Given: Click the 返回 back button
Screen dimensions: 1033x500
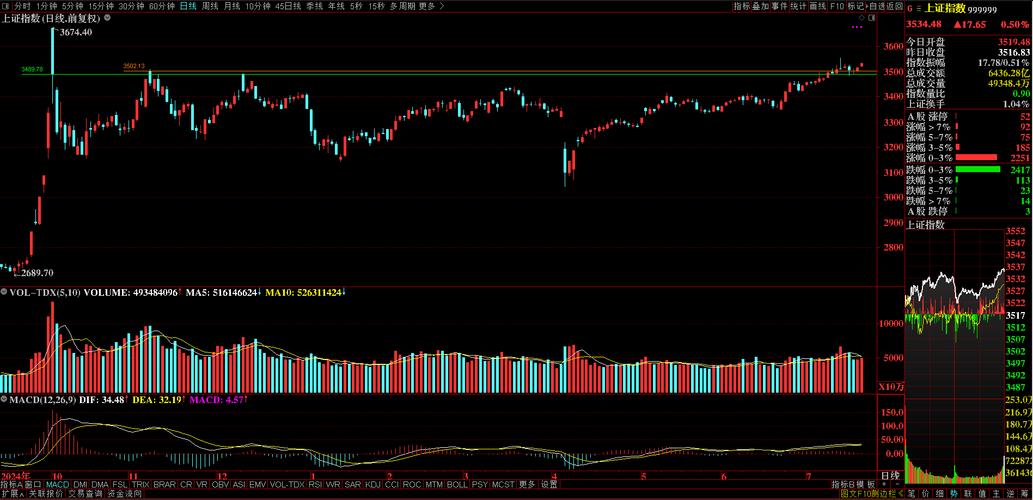Looking at the screenshot, I should pyautogui.click(x=894, y=6).
